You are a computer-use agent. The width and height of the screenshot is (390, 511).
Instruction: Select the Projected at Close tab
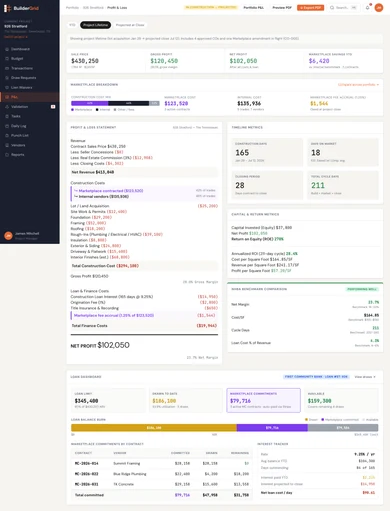click(x=130, y=25)
